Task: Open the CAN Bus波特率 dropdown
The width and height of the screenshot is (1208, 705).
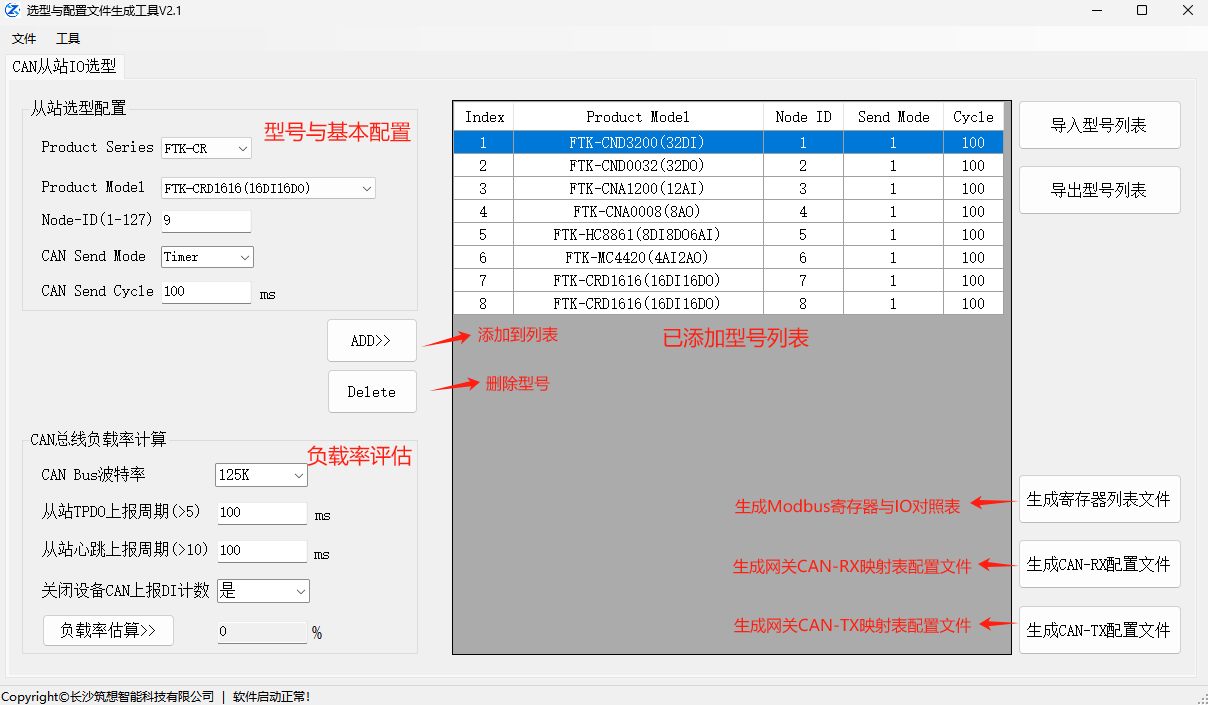Action: [261, 475]
